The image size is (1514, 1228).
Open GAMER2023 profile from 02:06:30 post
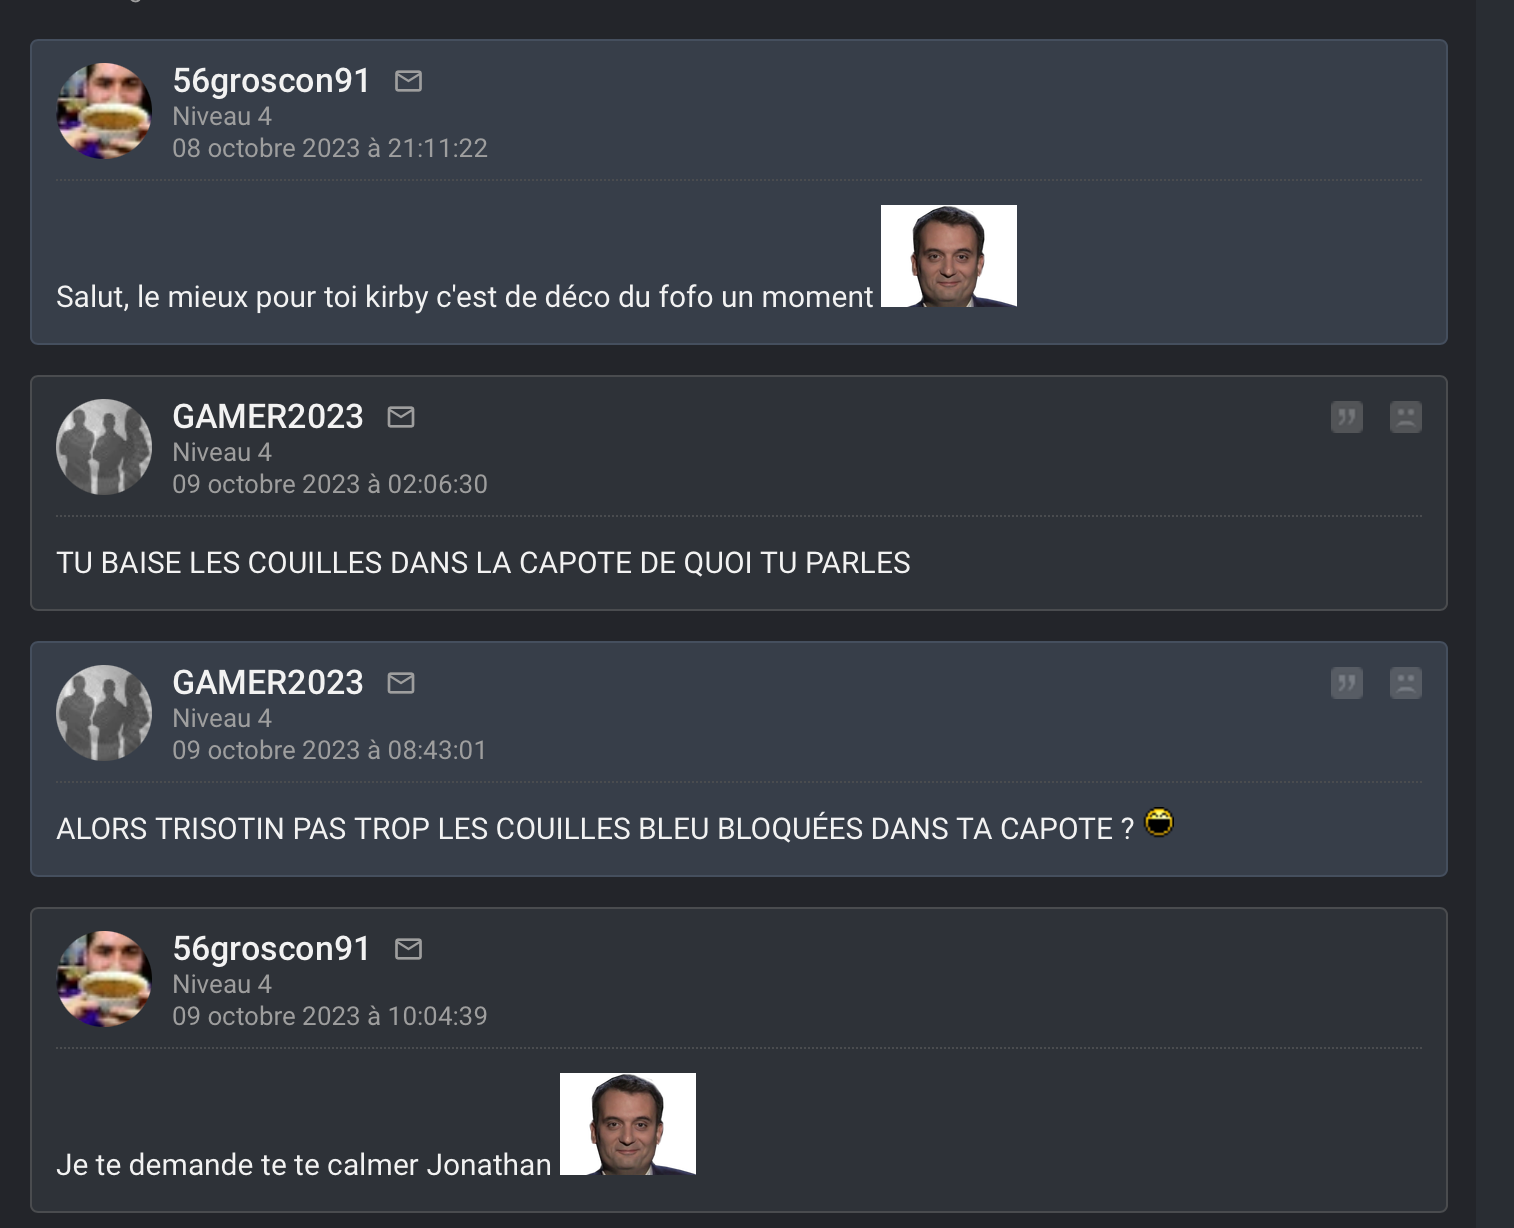[268, 417]
